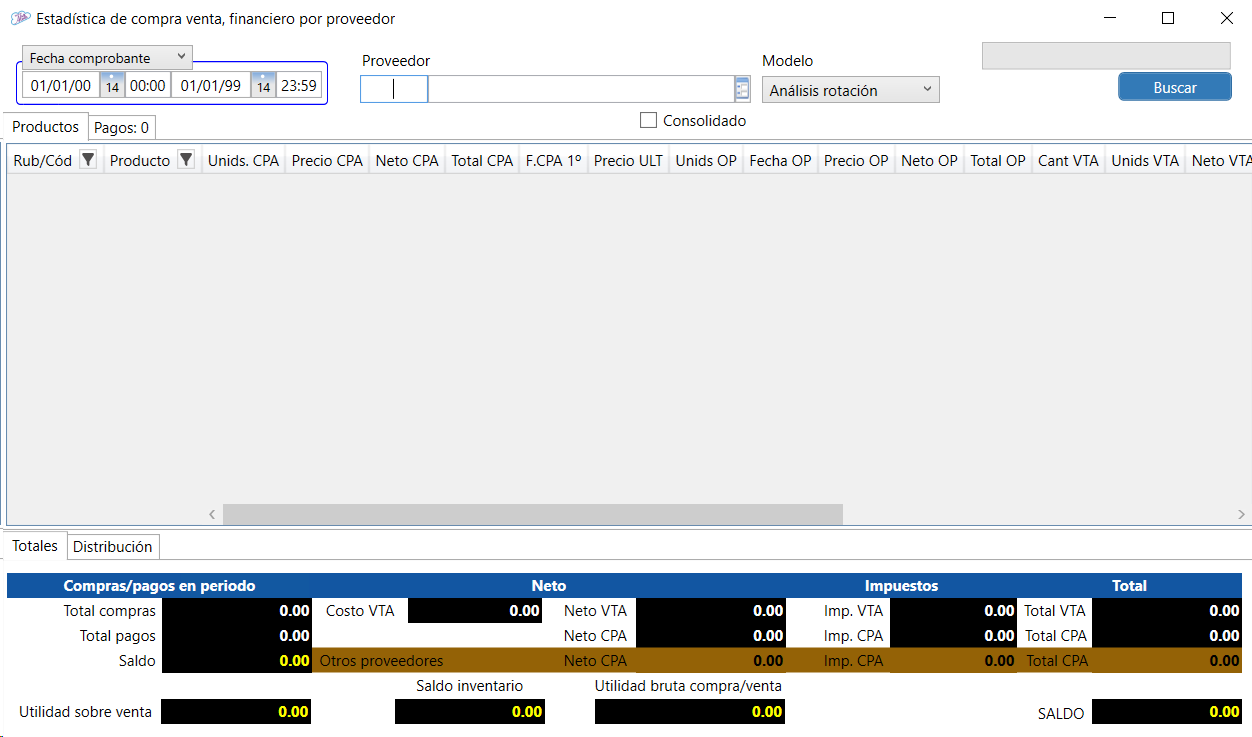The image size is (1252, 737).
Task: Open the end date calendar picker
Action: [263, 86]
